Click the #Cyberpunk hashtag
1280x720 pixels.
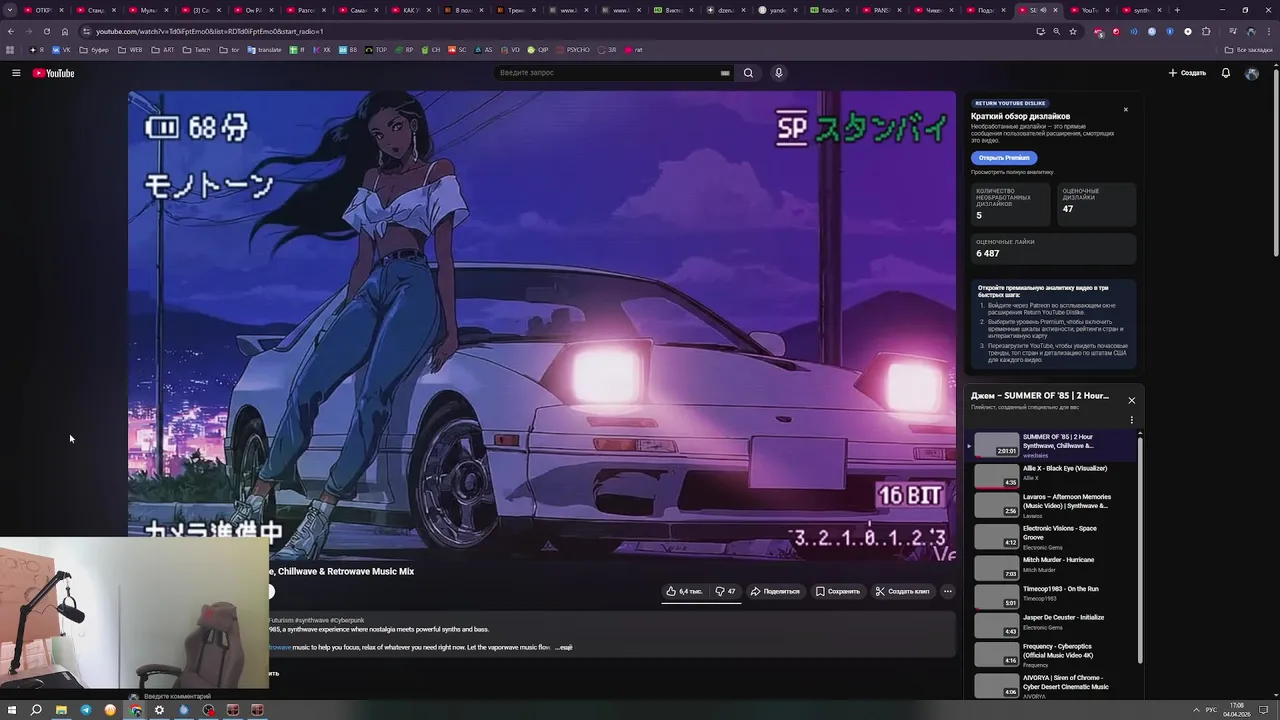tap(345, 620)
